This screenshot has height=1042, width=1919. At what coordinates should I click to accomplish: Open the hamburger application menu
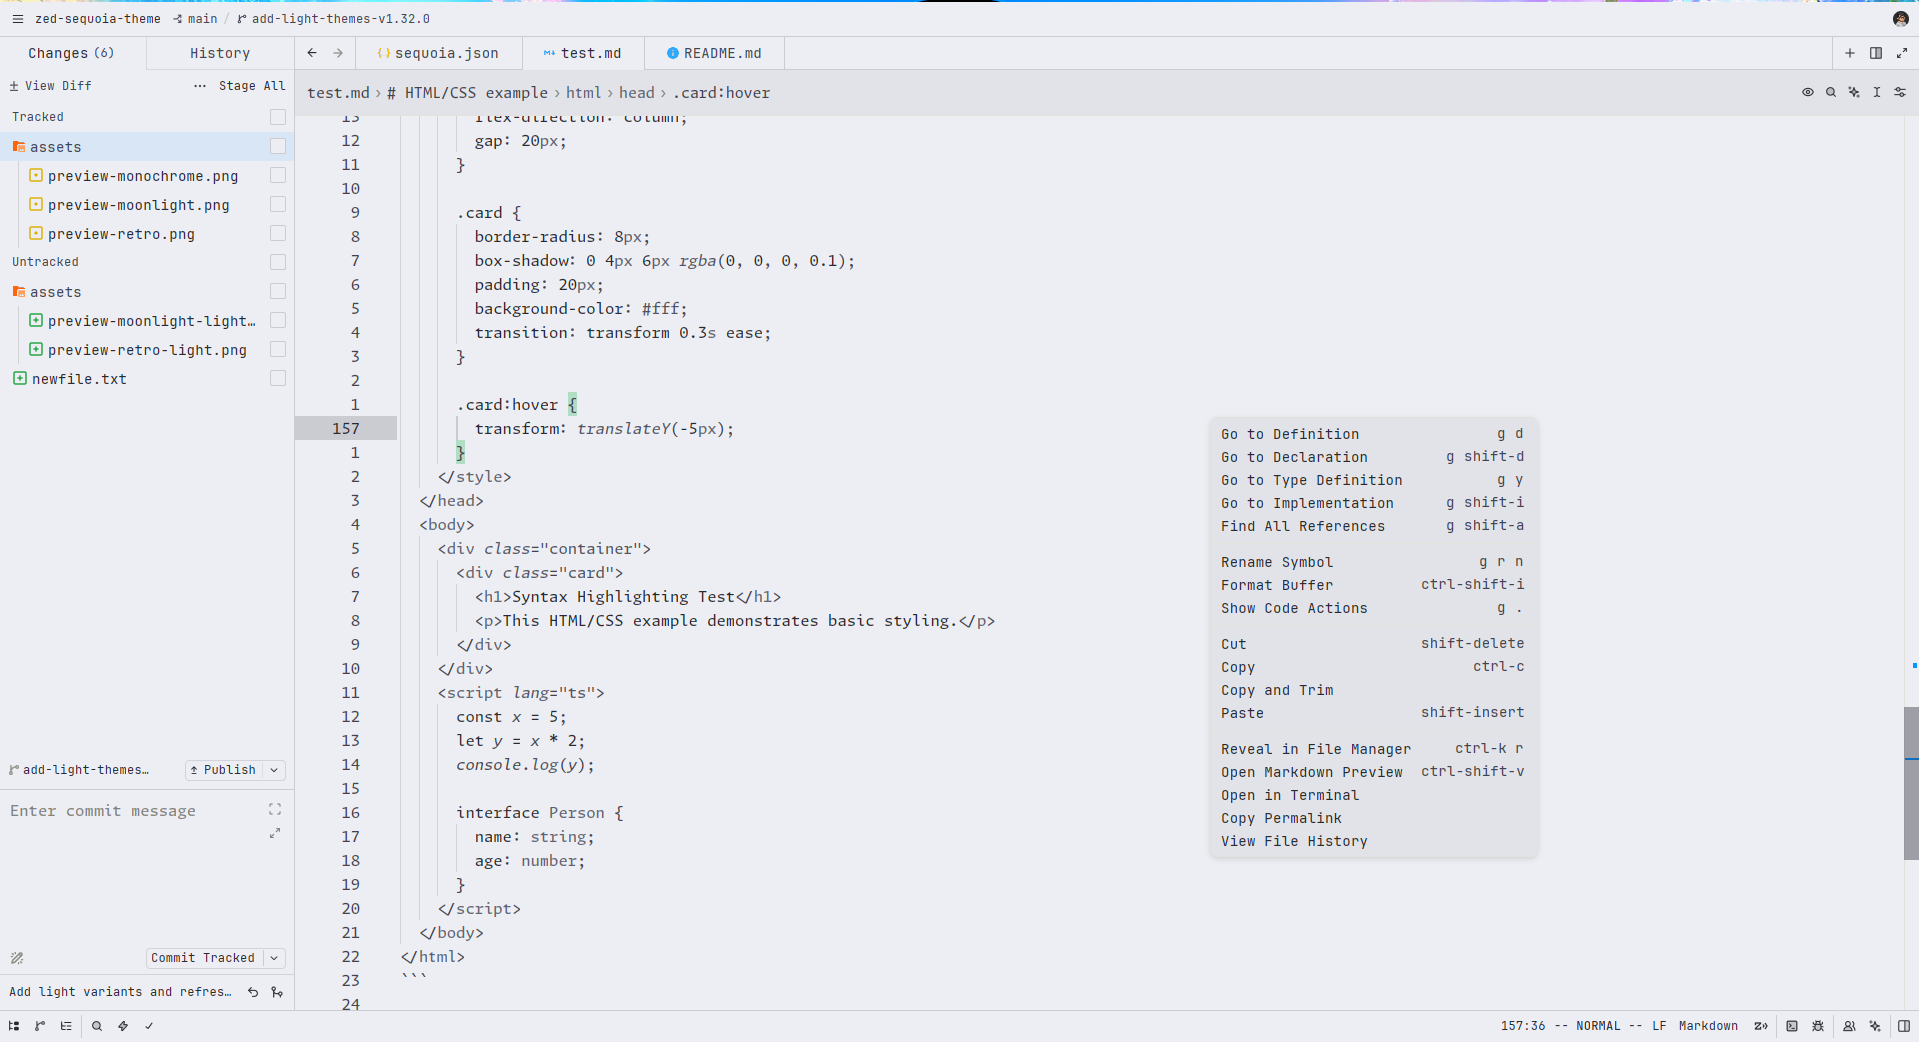(x=17, y=19)
